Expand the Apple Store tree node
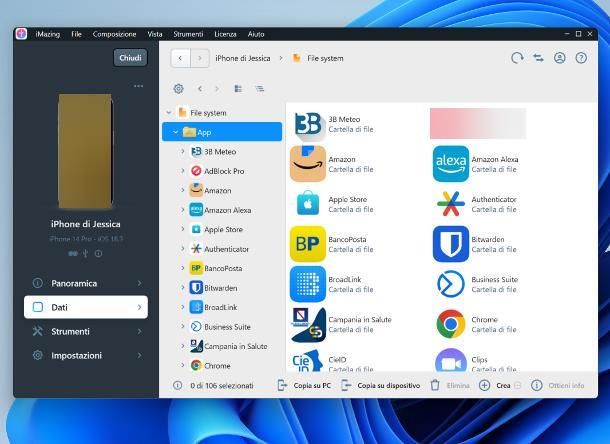The image size is (610, 444). pyautogui.click(x=182, y=229)
